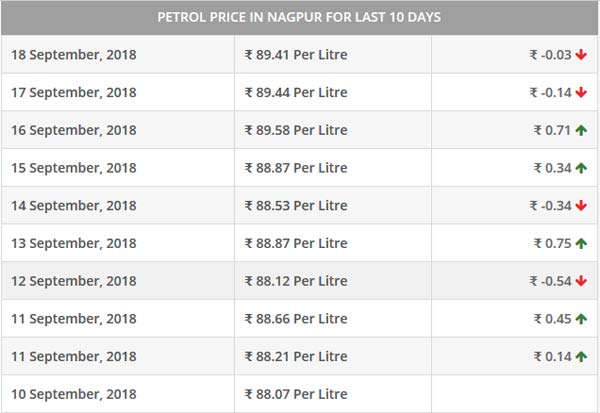The width and height of the screenshot is (600, 413).
Task: Click the green up arrow beside ₹ 0.45
Action: pos(581,319)
